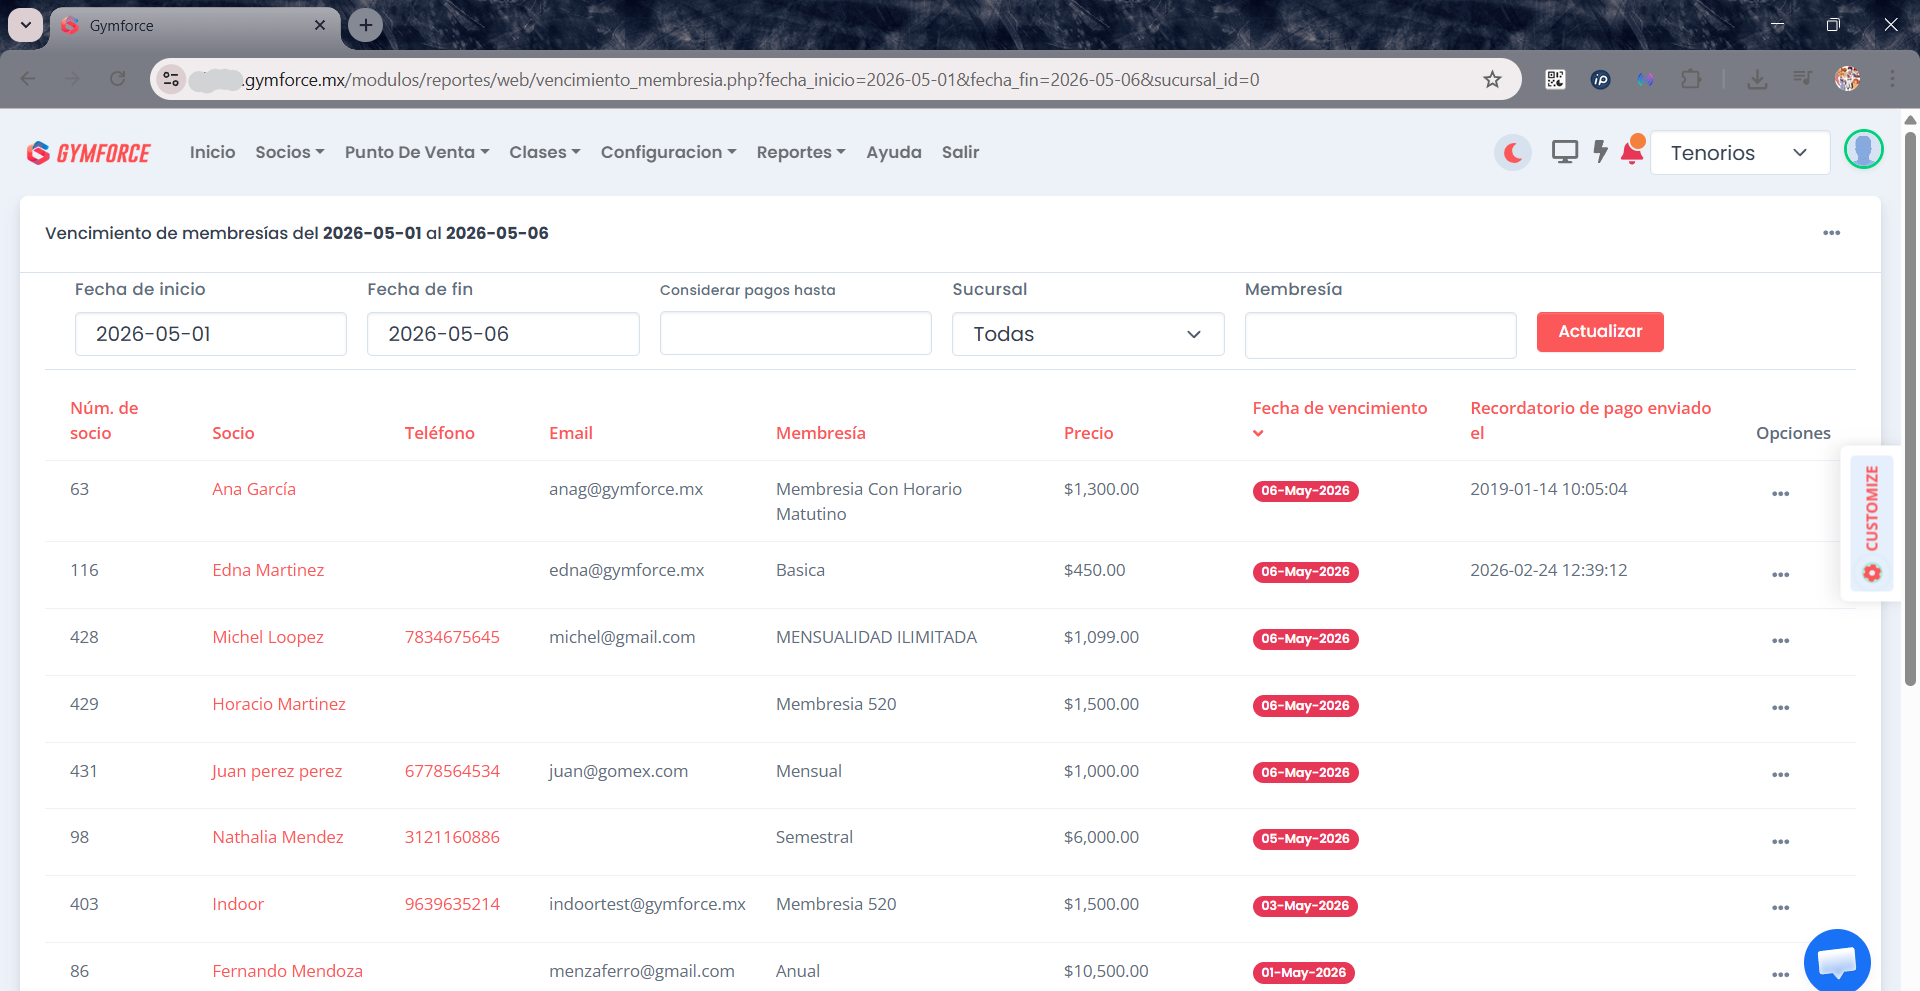Click the lightning bolt quick actions icon
1920x991 pixels.
[1600, 152]
